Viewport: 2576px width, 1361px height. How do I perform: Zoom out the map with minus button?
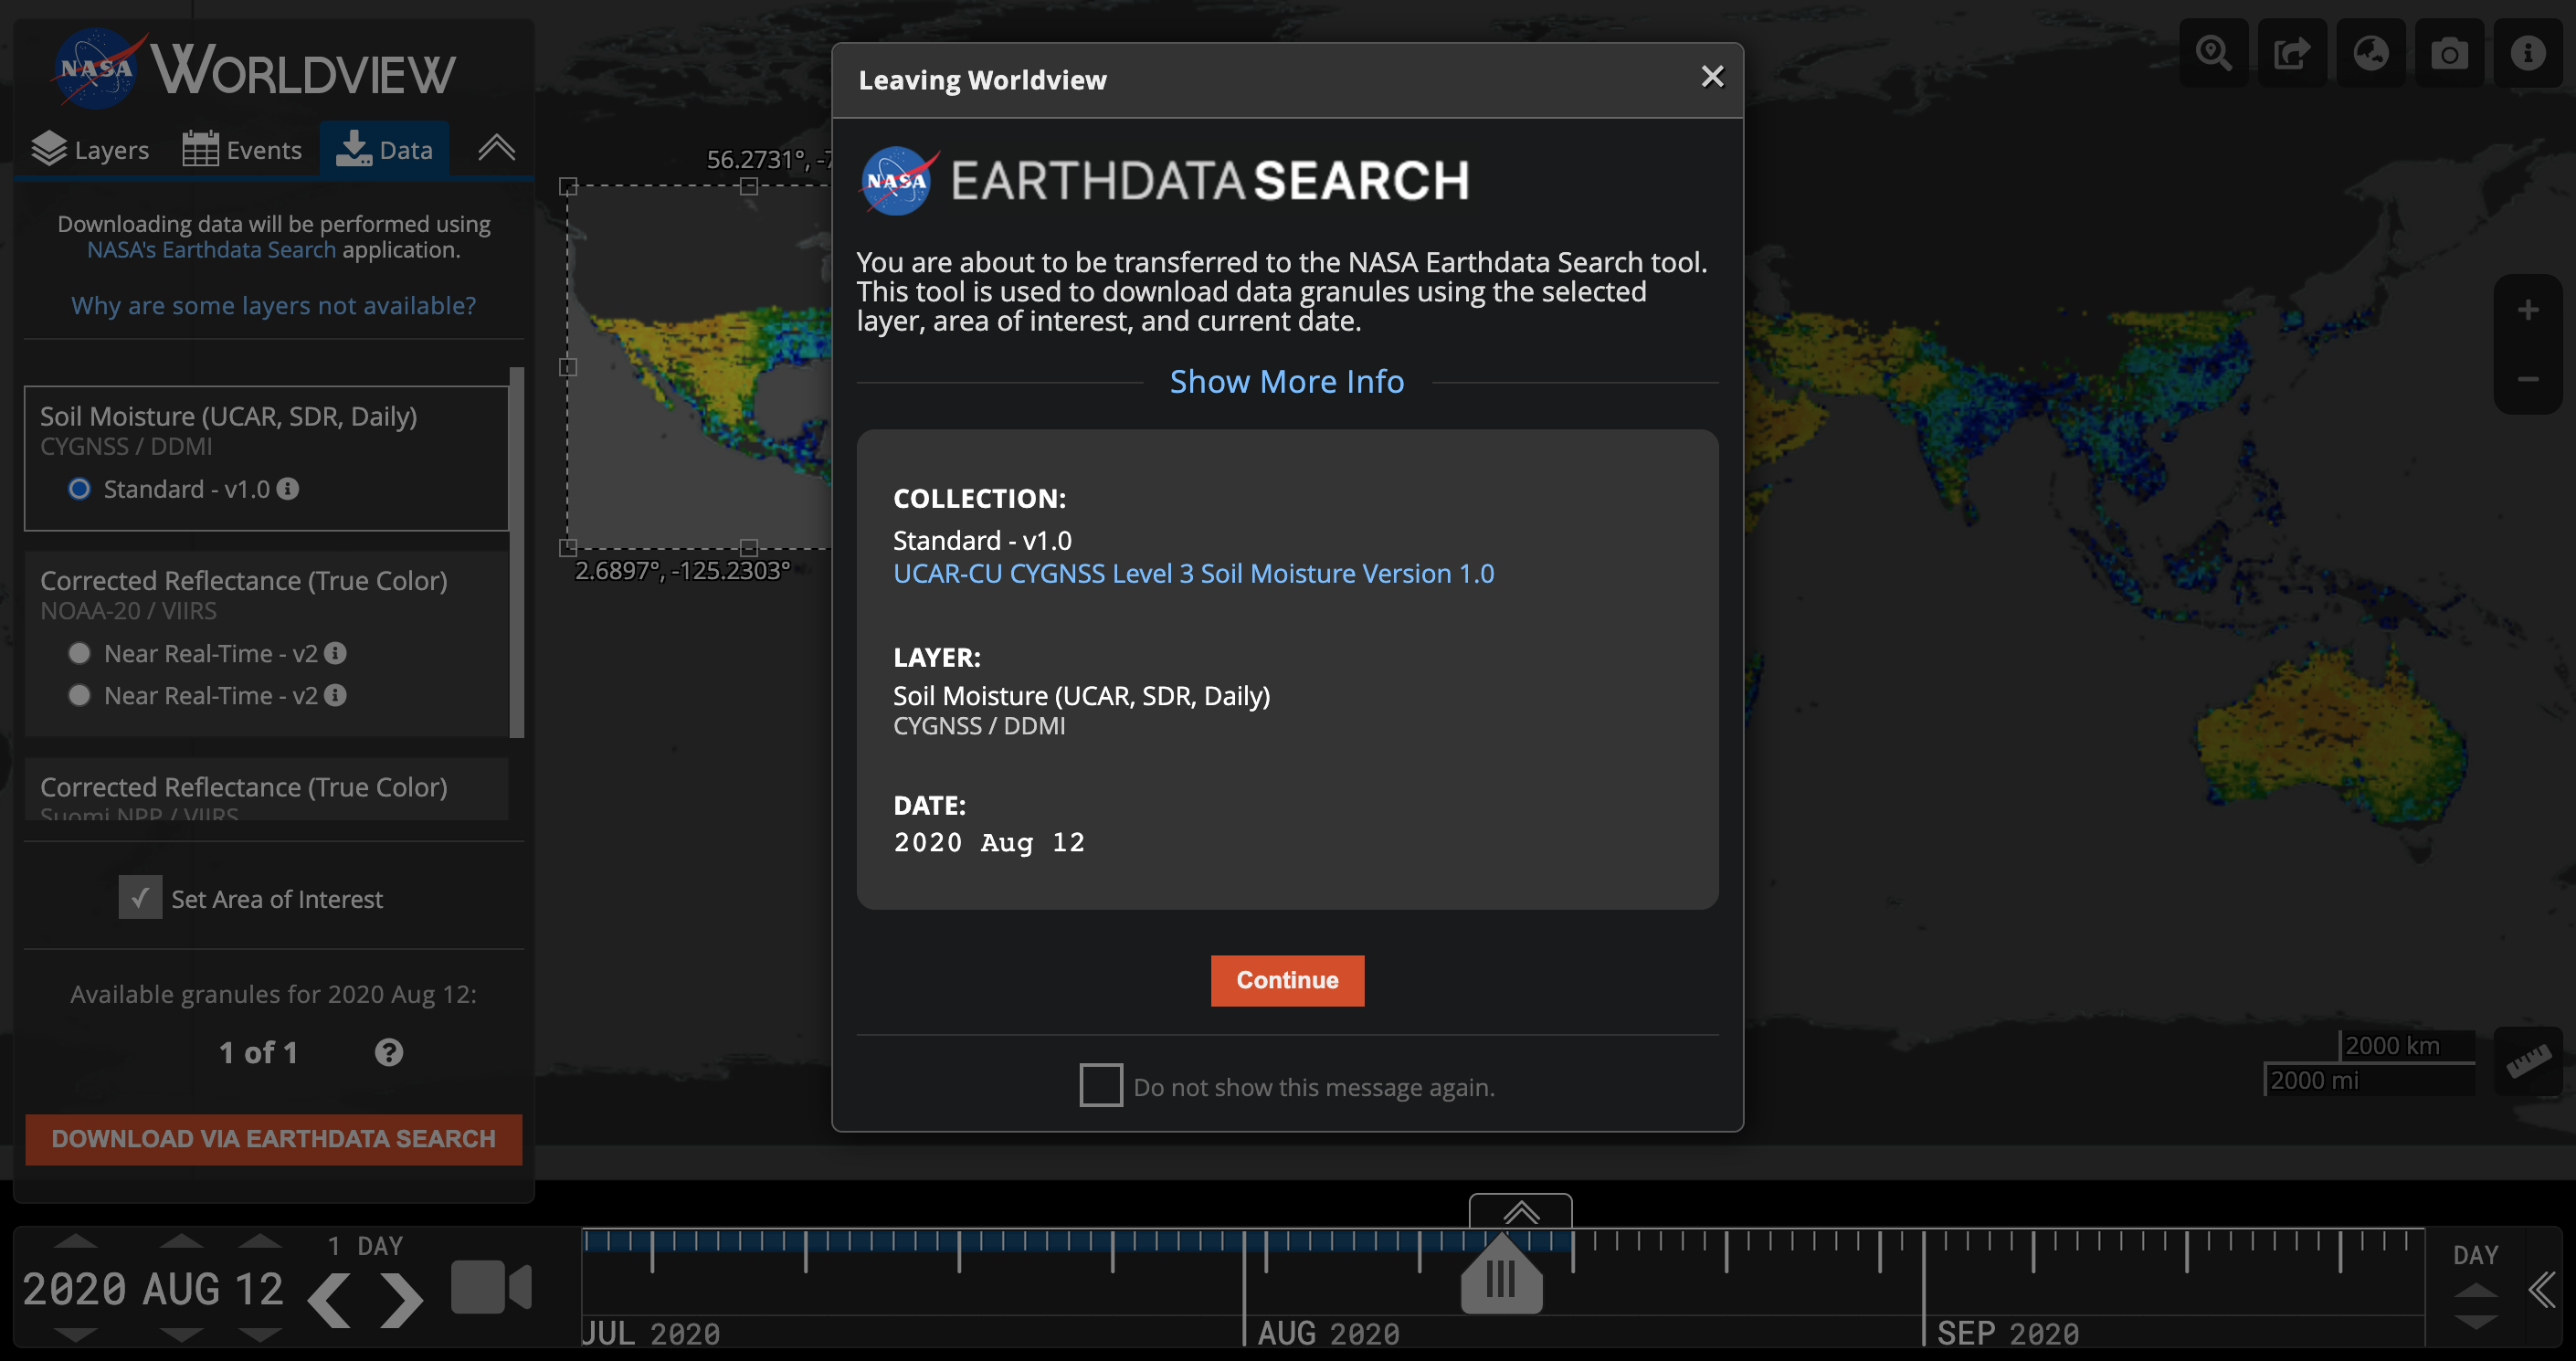click(x=2528, y=379)
